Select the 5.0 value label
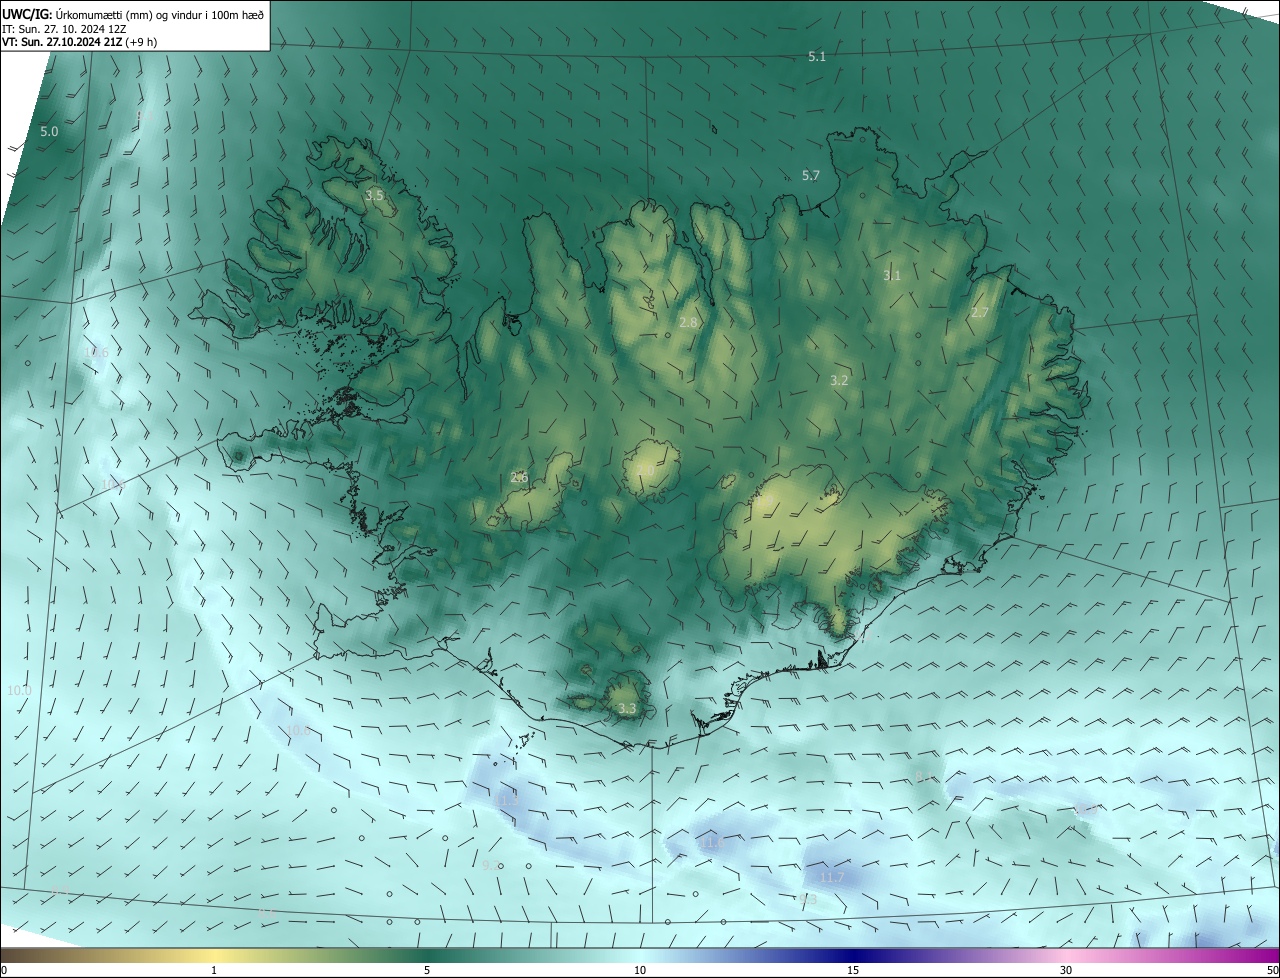 click(x=49, y=131)
